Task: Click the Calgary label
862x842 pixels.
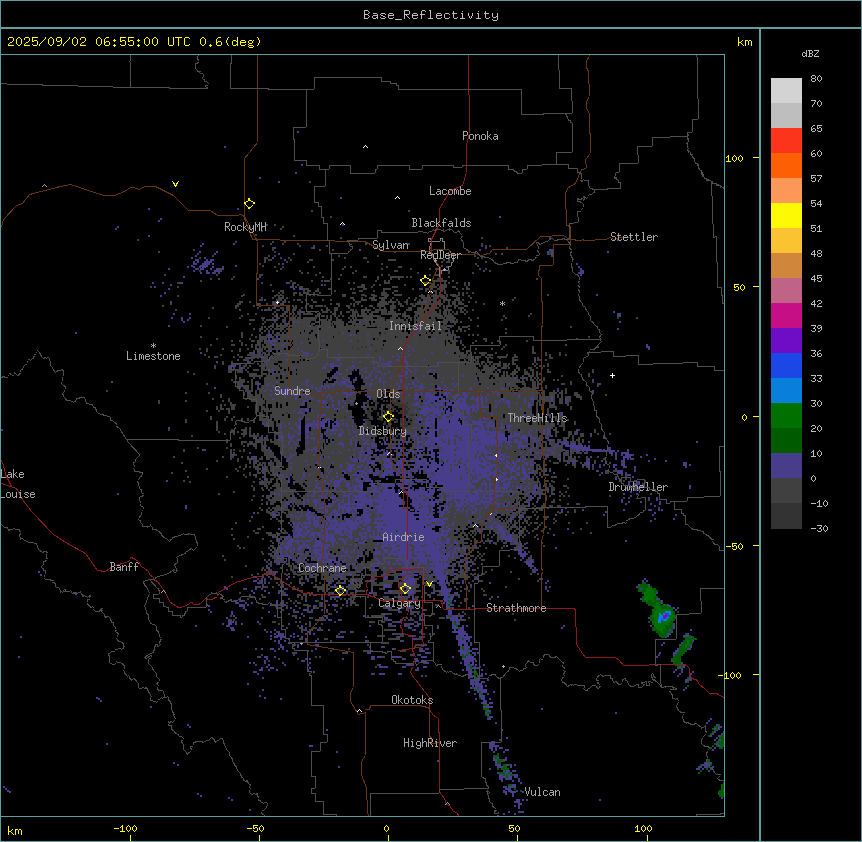Action: (400, 603)
